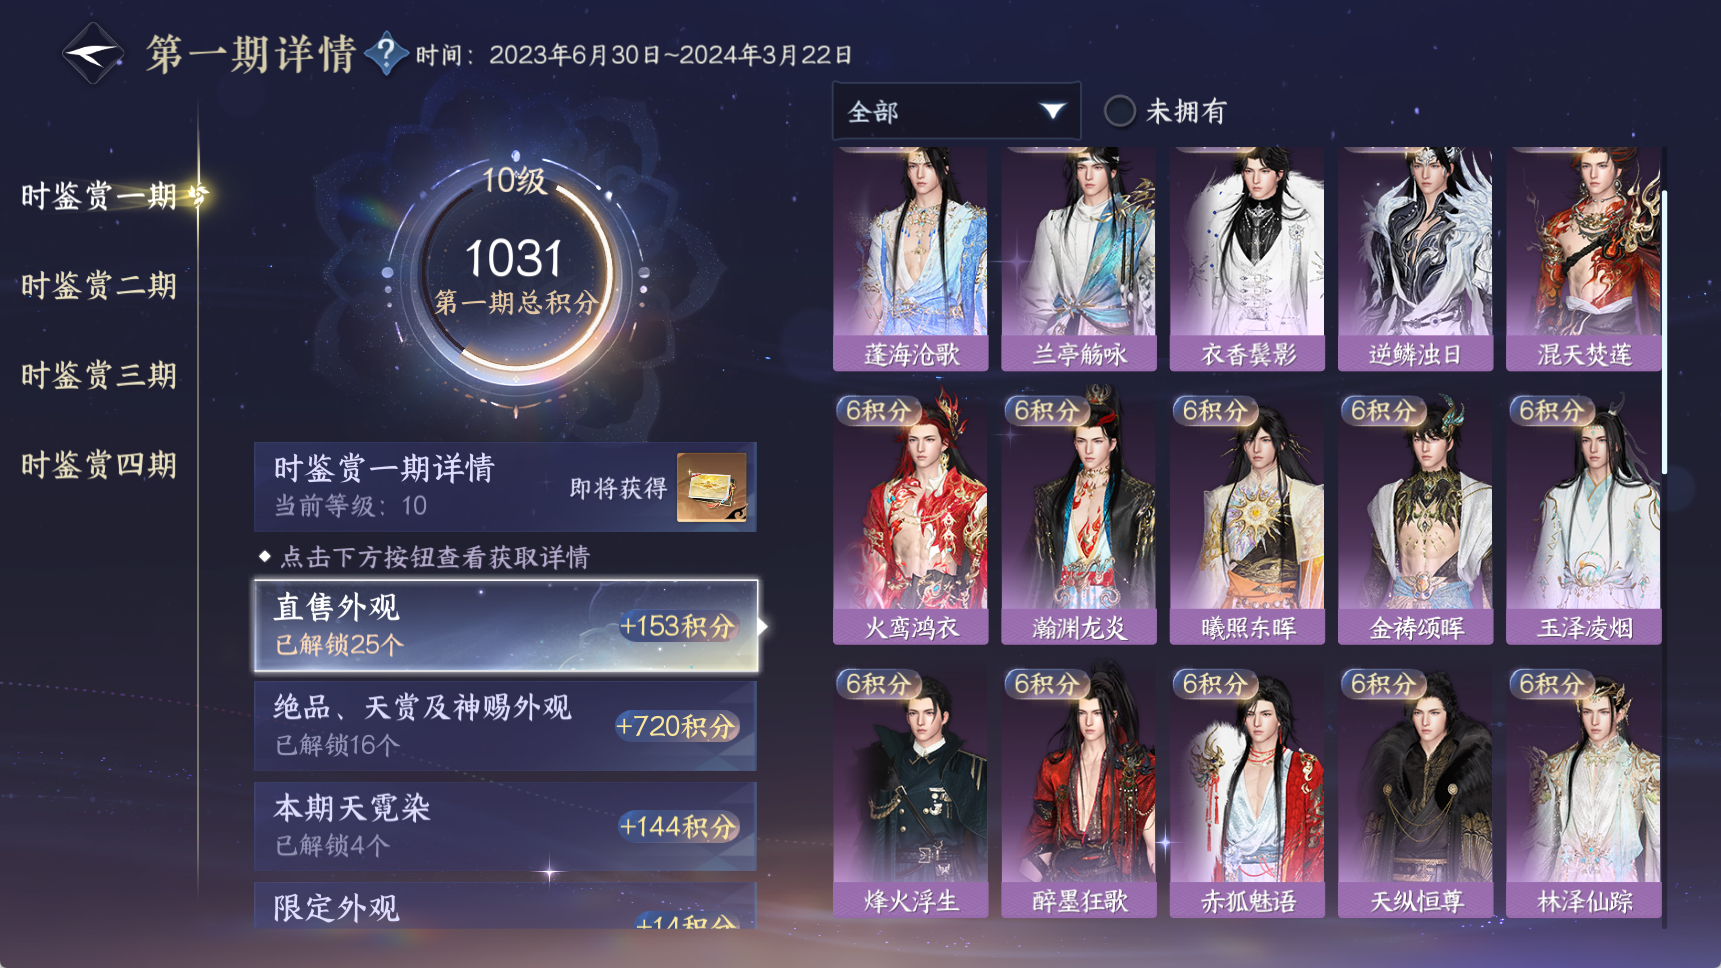Open the 全部 filter dropdown
The width and height of the screenshot is (1721, 968).
click(x=956, y=111)
